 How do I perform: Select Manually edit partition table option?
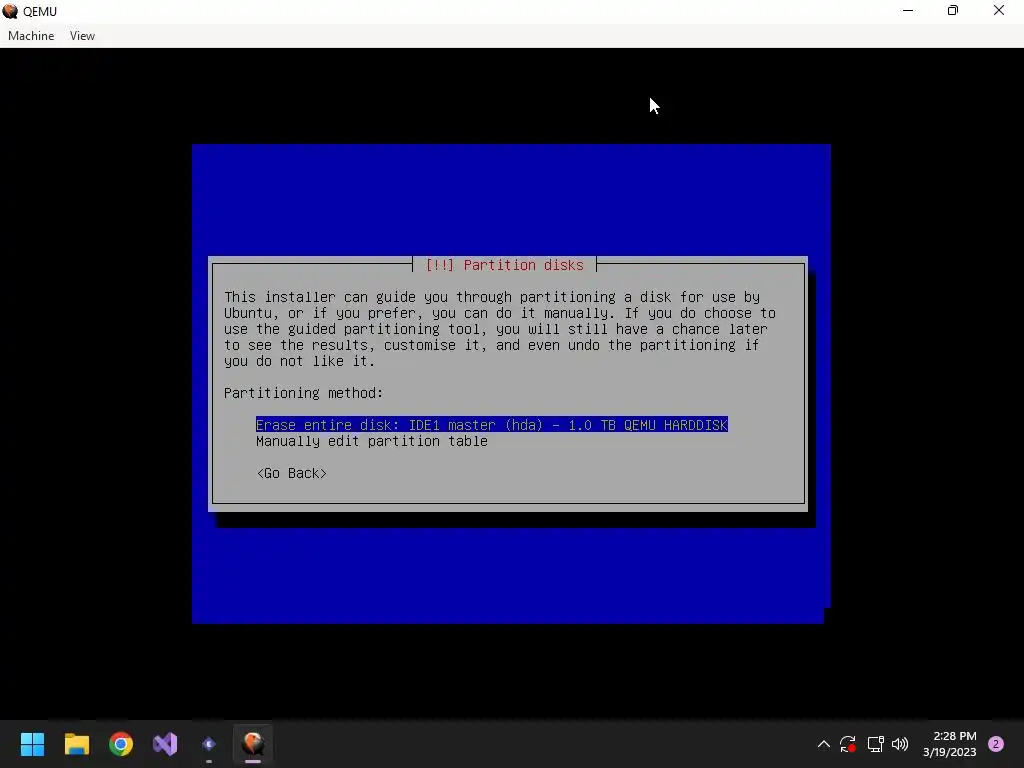[x=372, y=441]
